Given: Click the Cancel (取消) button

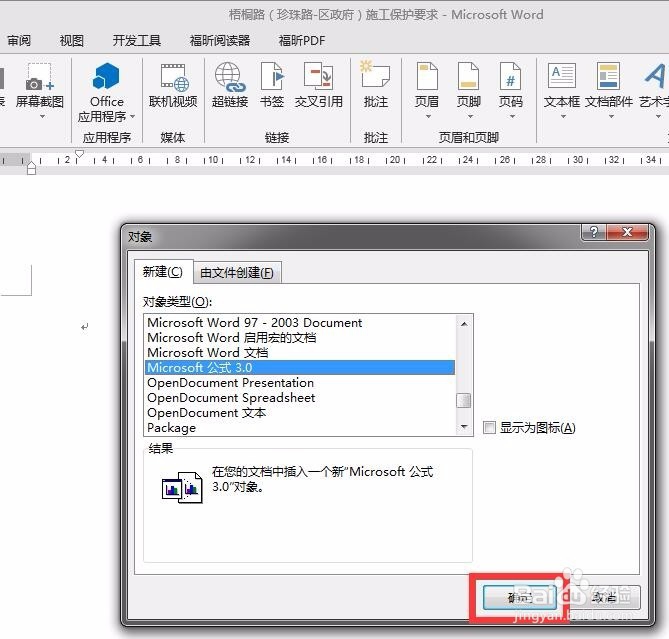Looking at the screenshot, I should 604,597.
